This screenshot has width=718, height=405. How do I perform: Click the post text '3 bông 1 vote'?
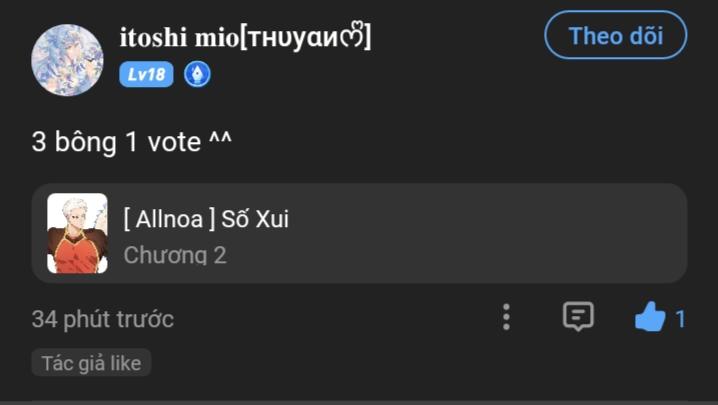[x=115, y=142]
